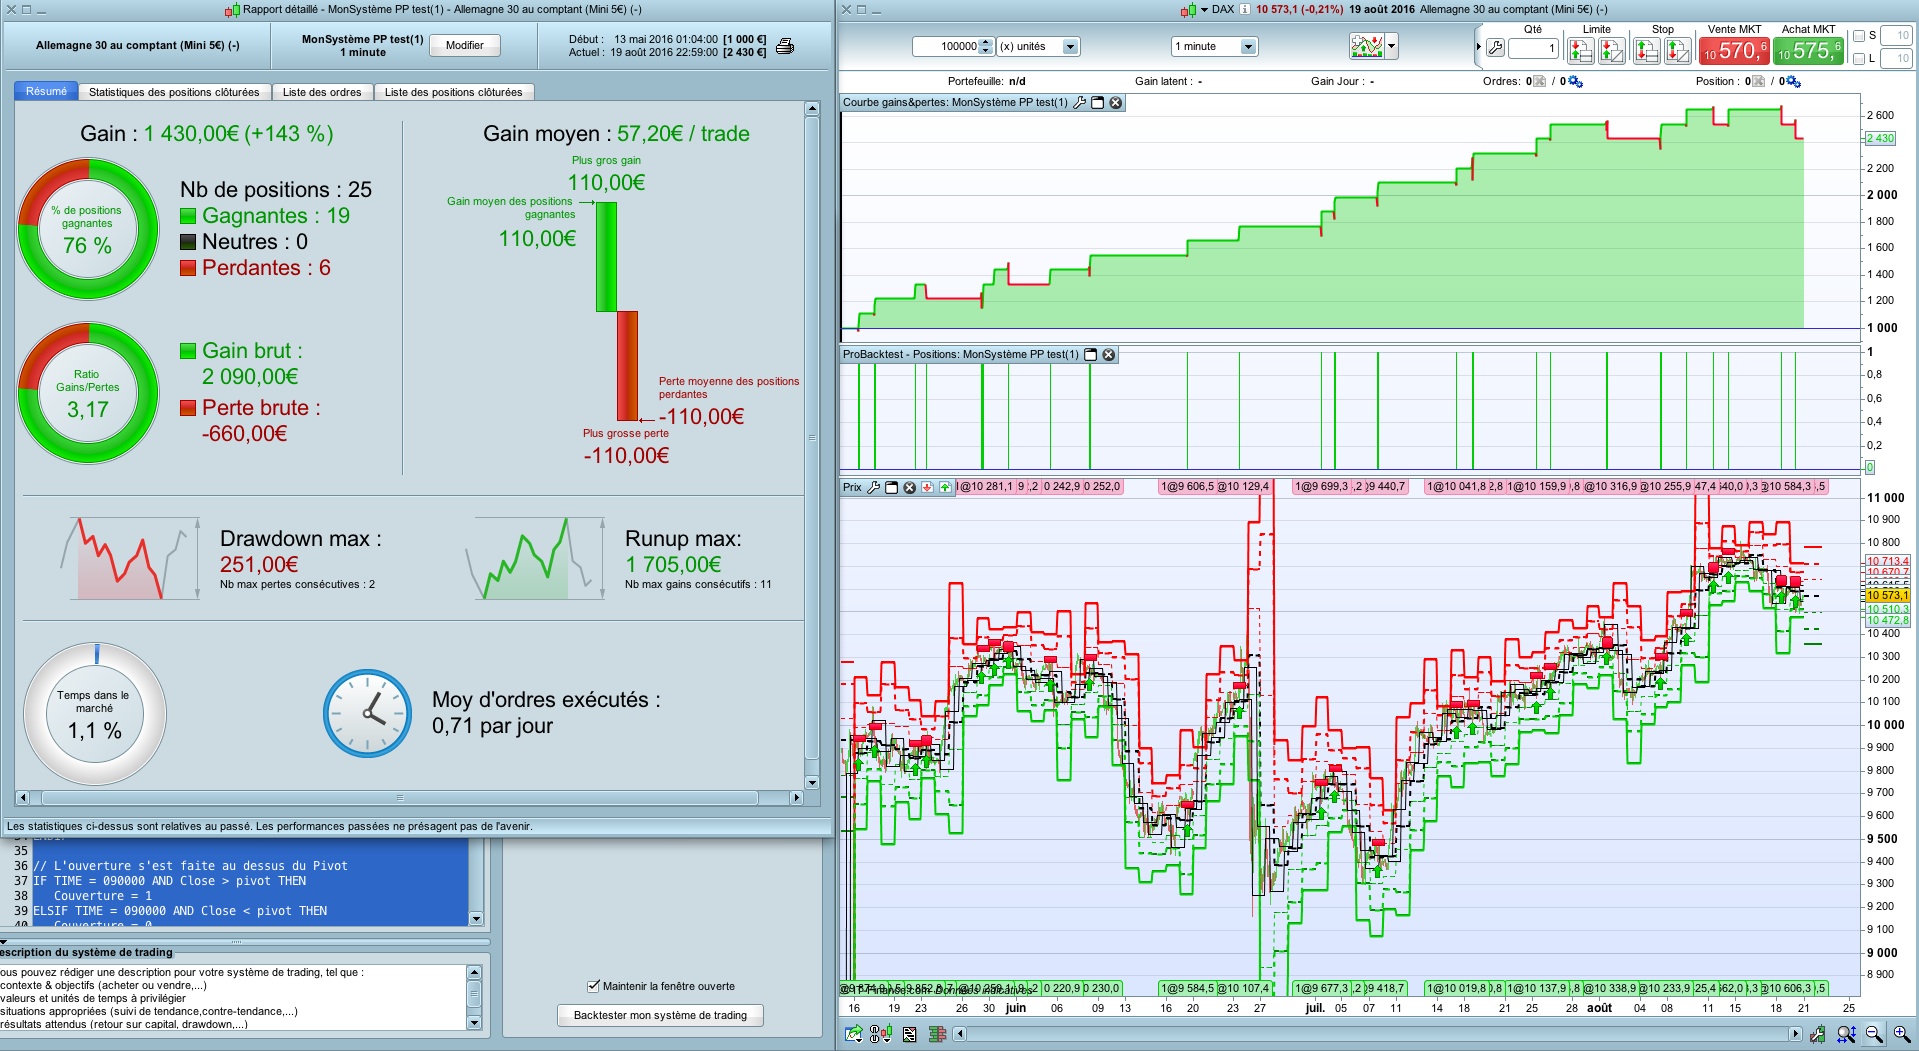Click the Modifier button
The width and height of the screenshot is (1919, 1051).
point(465,45)
